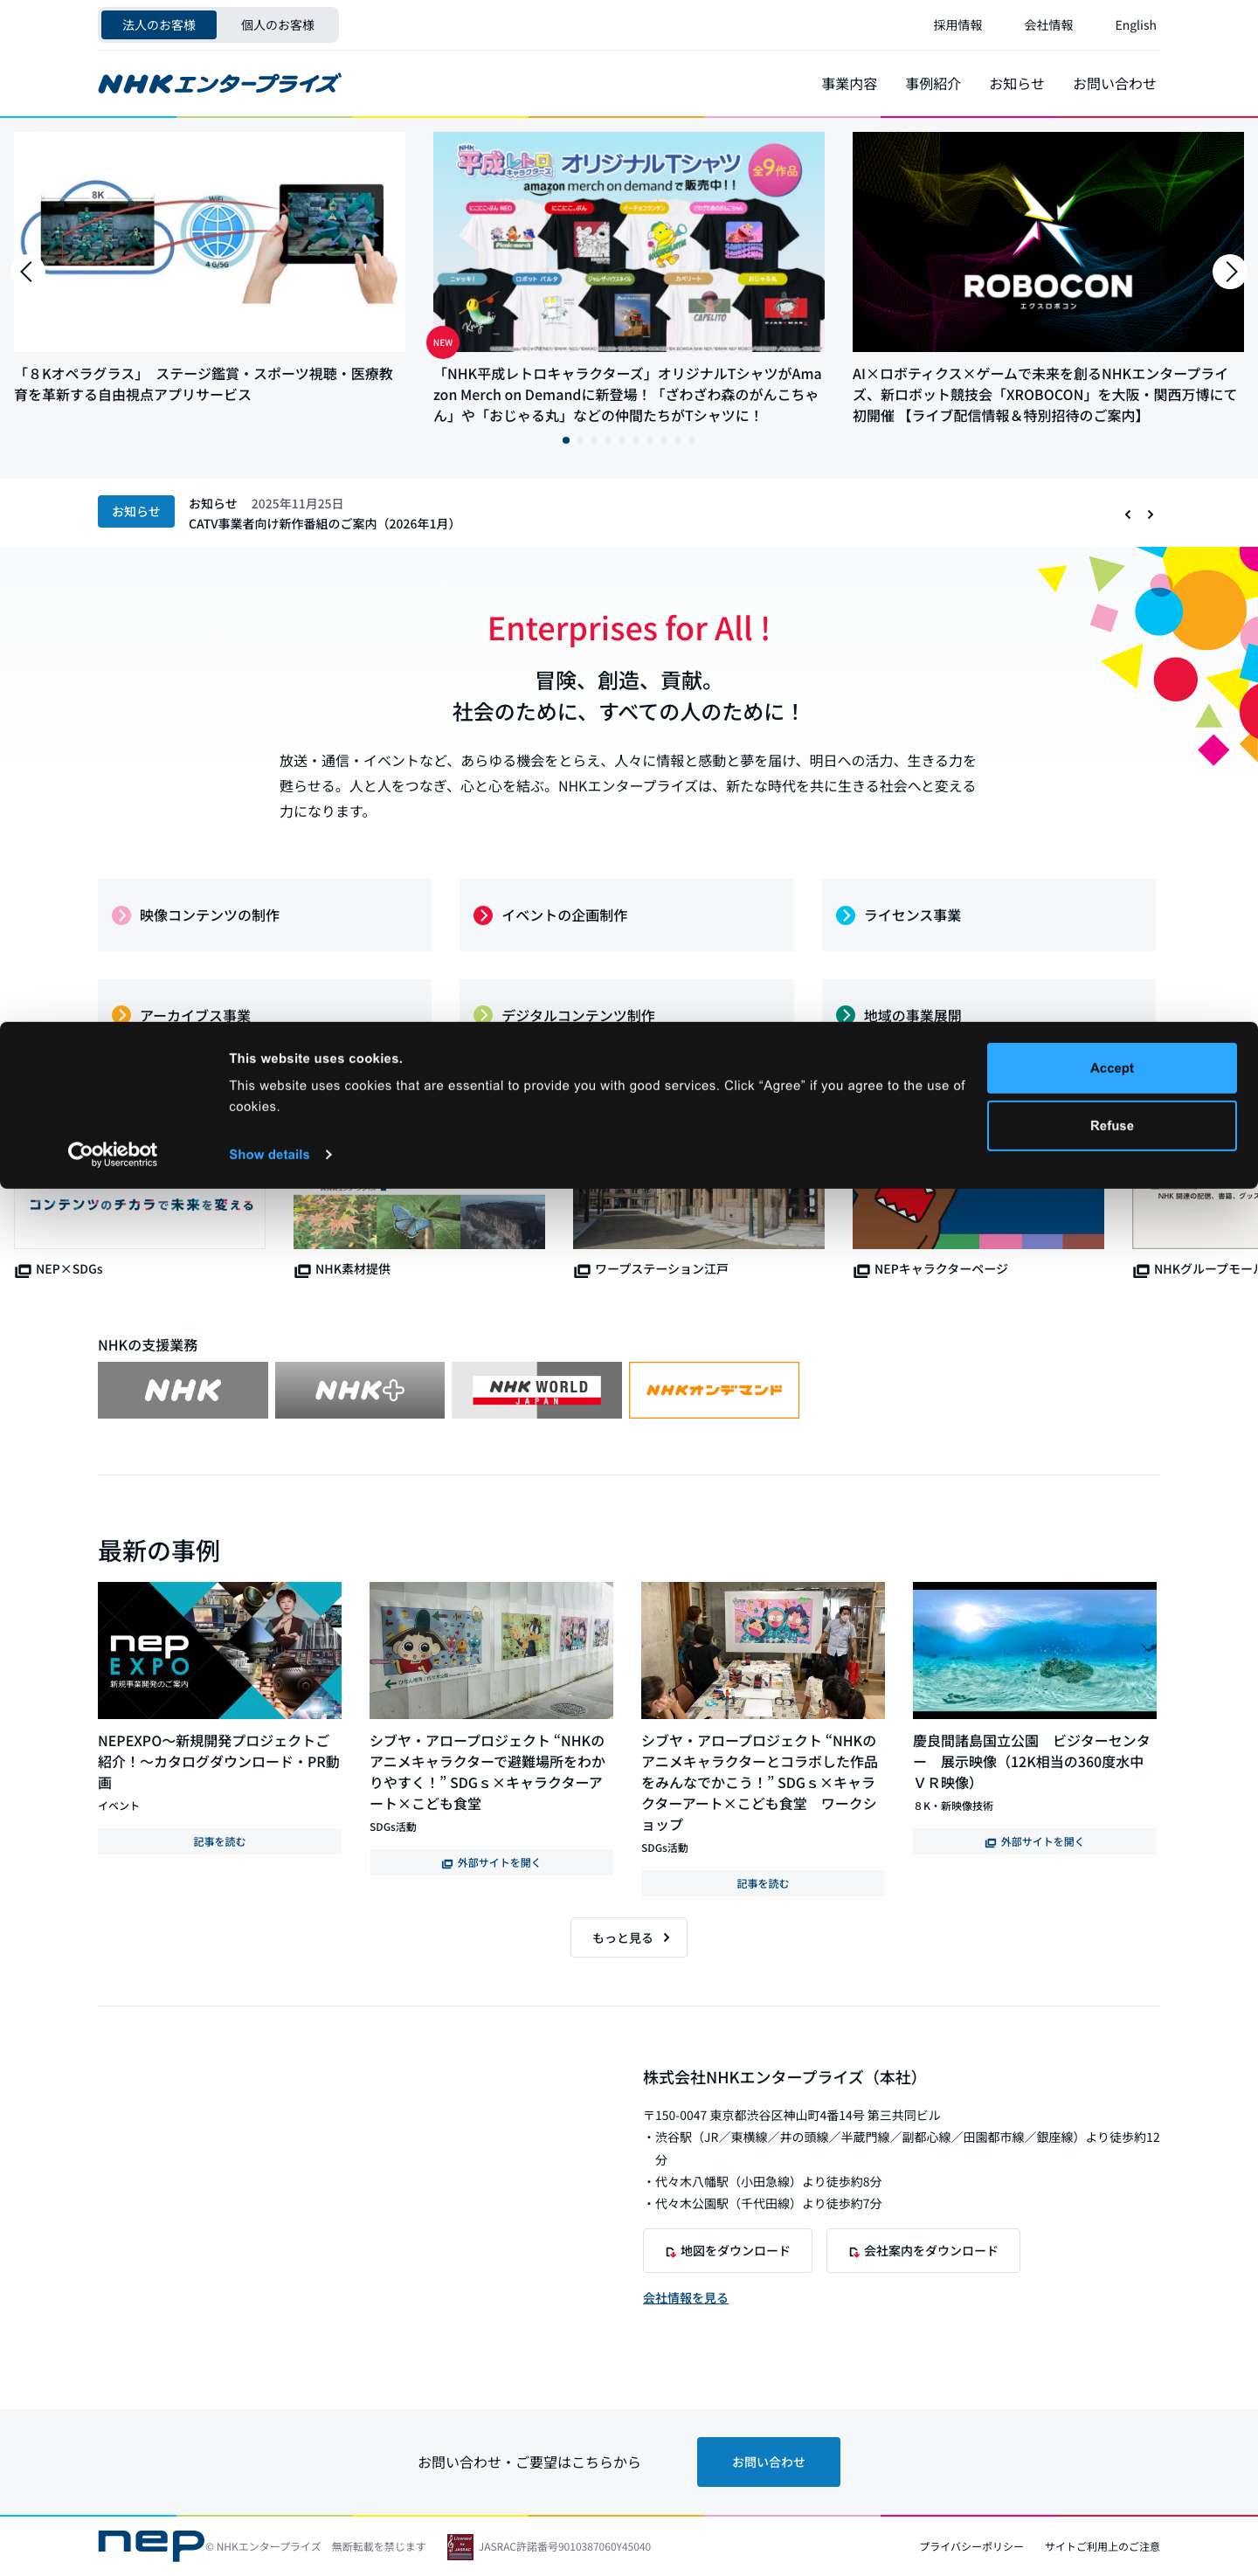
Task: Switch to 個人のお客様 tab
Action: pos(278,25)
